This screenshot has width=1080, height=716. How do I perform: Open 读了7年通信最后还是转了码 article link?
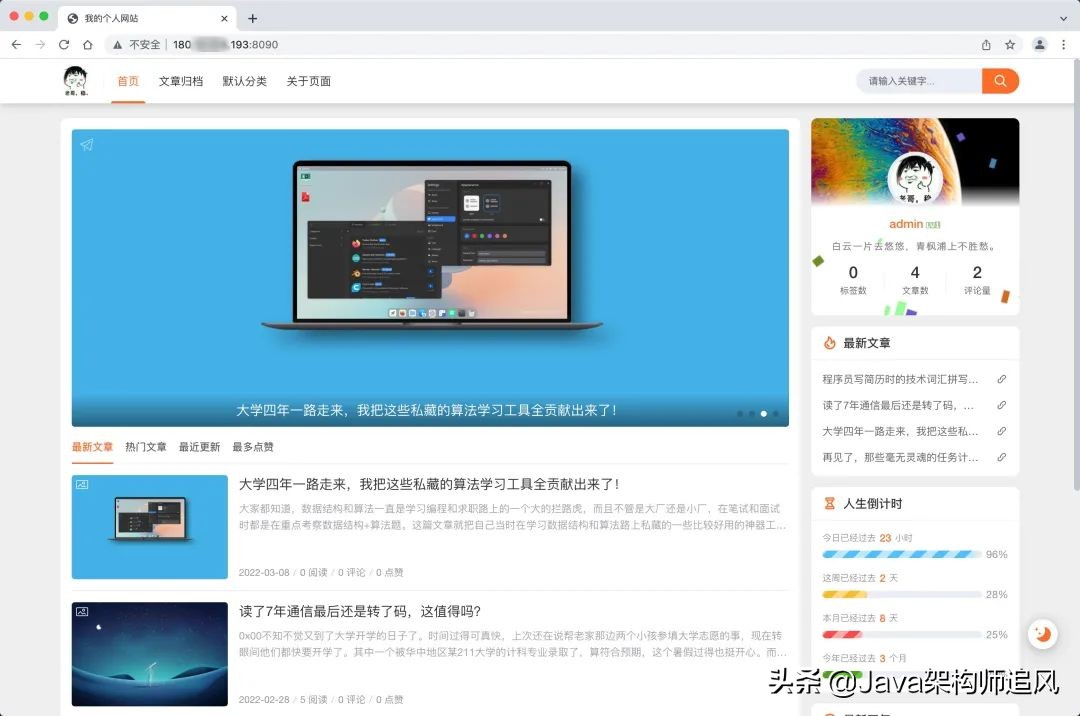360,611
